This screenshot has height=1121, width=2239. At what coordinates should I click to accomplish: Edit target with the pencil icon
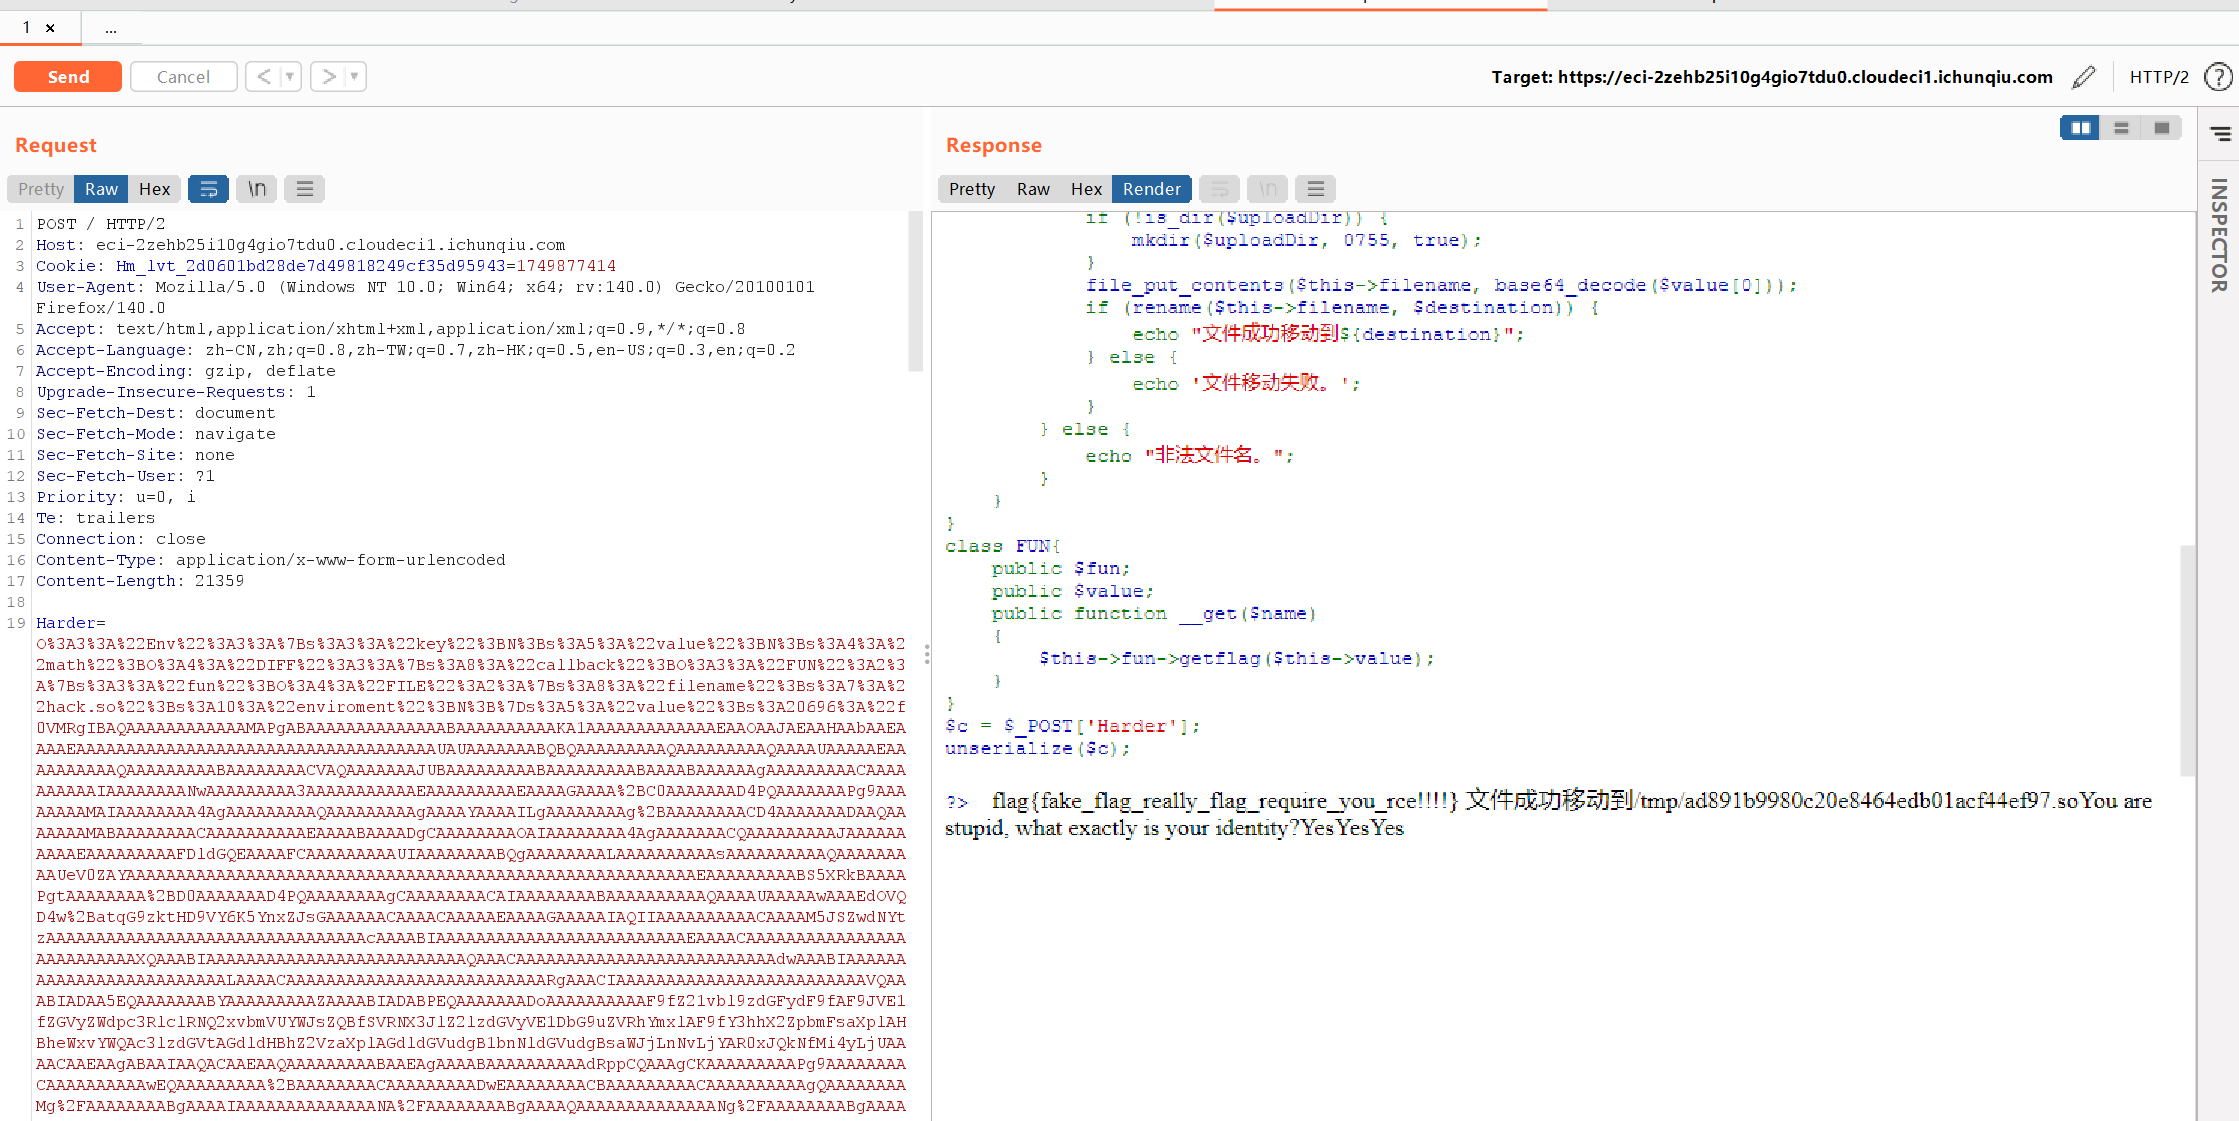pos(2083,77)
